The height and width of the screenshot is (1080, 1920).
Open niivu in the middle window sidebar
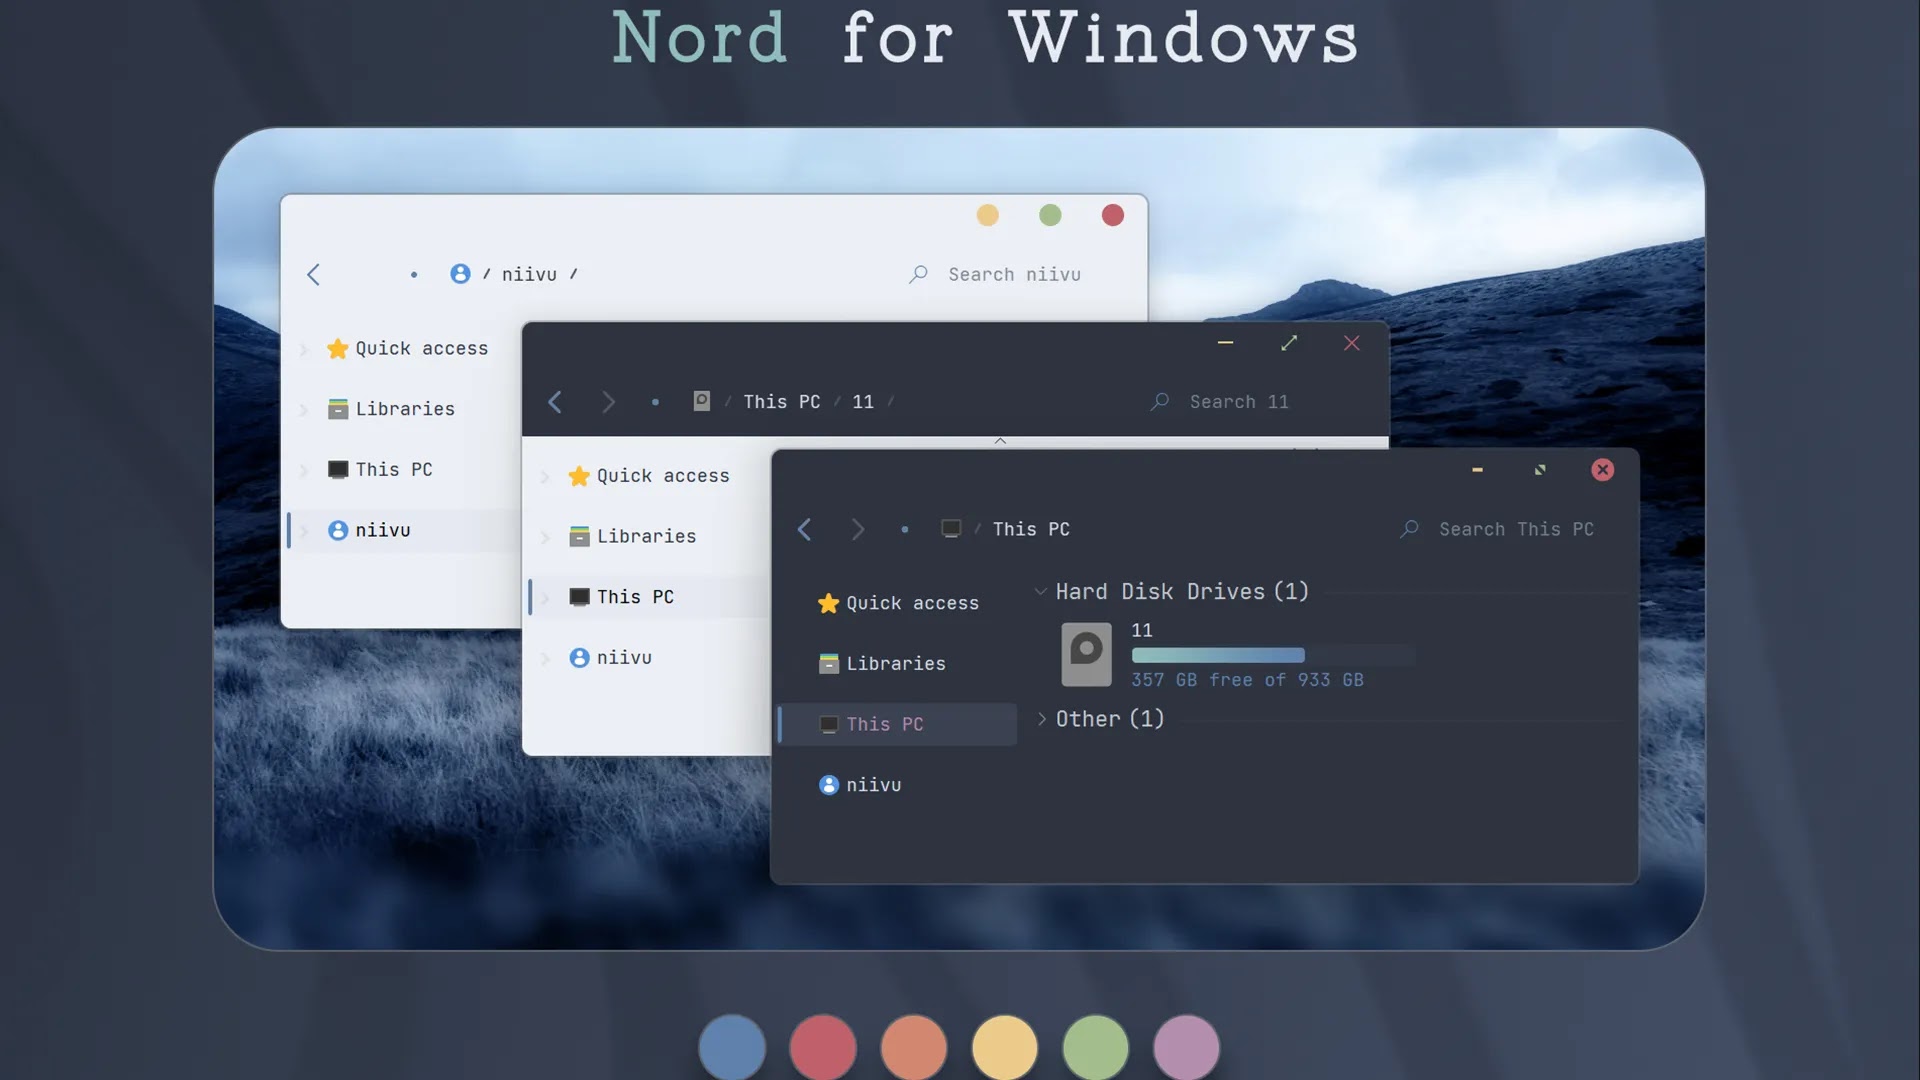click(x=610, y=657)
